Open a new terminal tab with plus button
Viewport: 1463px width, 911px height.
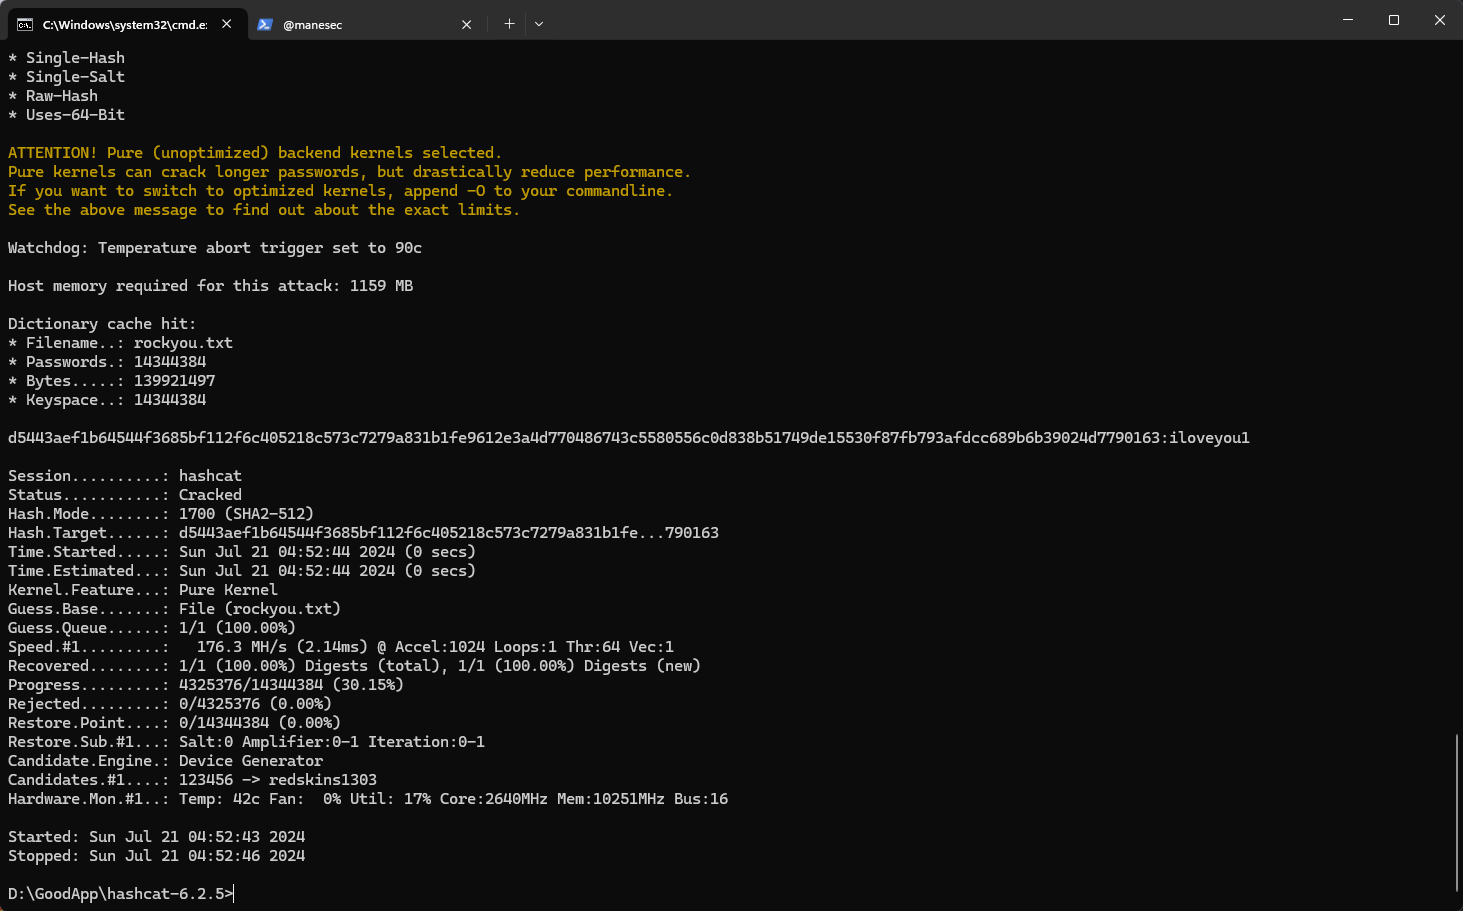[x=509, y=23]
